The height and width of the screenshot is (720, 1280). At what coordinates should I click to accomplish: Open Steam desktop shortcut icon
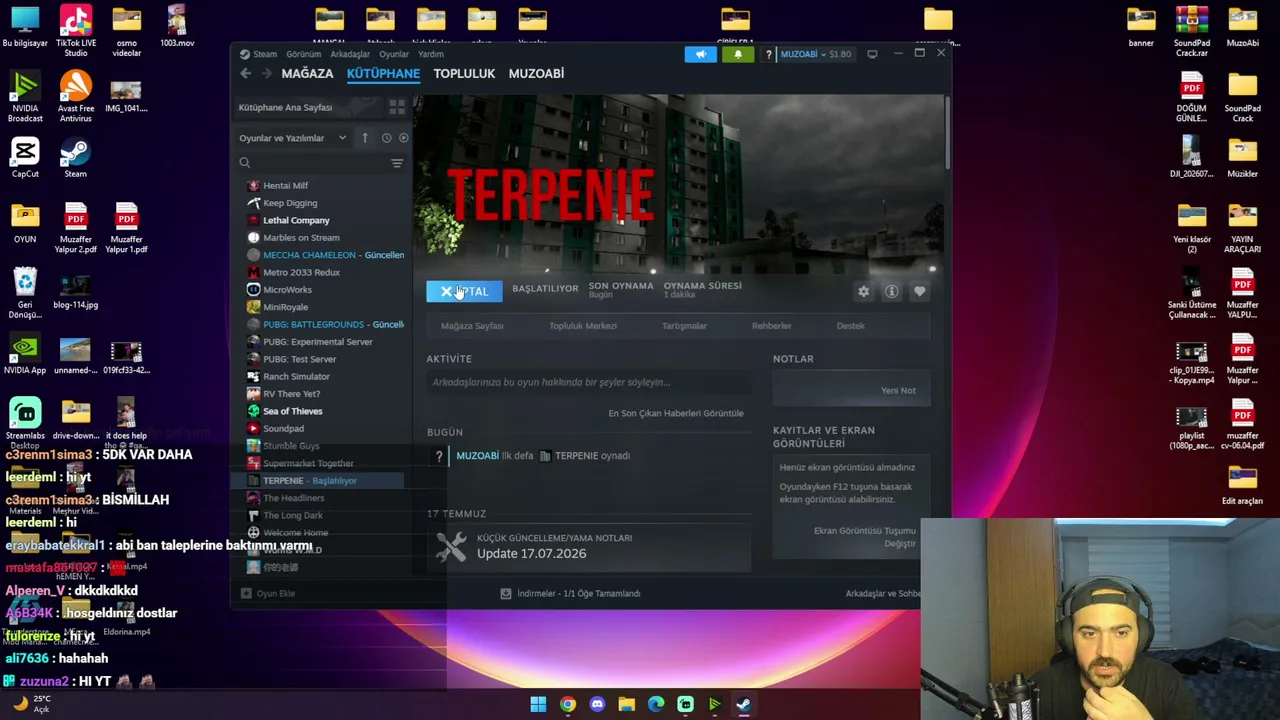75,156
